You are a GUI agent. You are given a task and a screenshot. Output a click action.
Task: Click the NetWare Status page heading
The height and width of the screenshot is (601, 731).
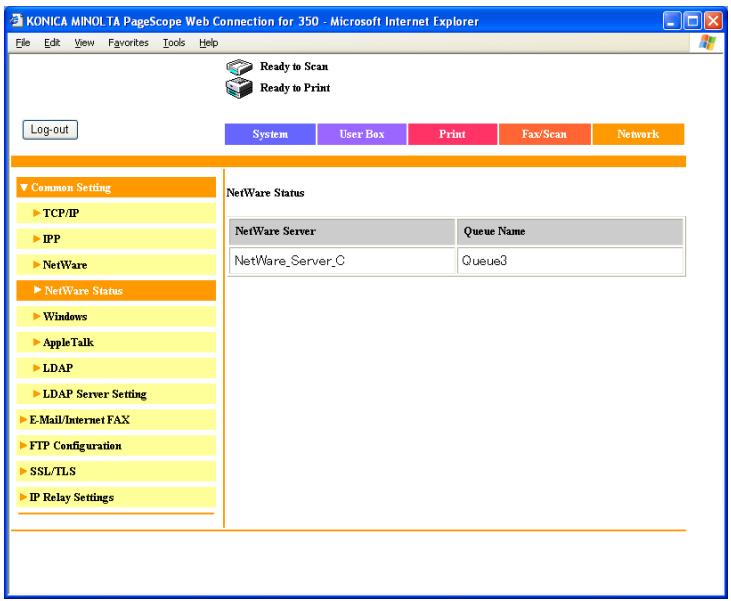(x=265, y=193)
